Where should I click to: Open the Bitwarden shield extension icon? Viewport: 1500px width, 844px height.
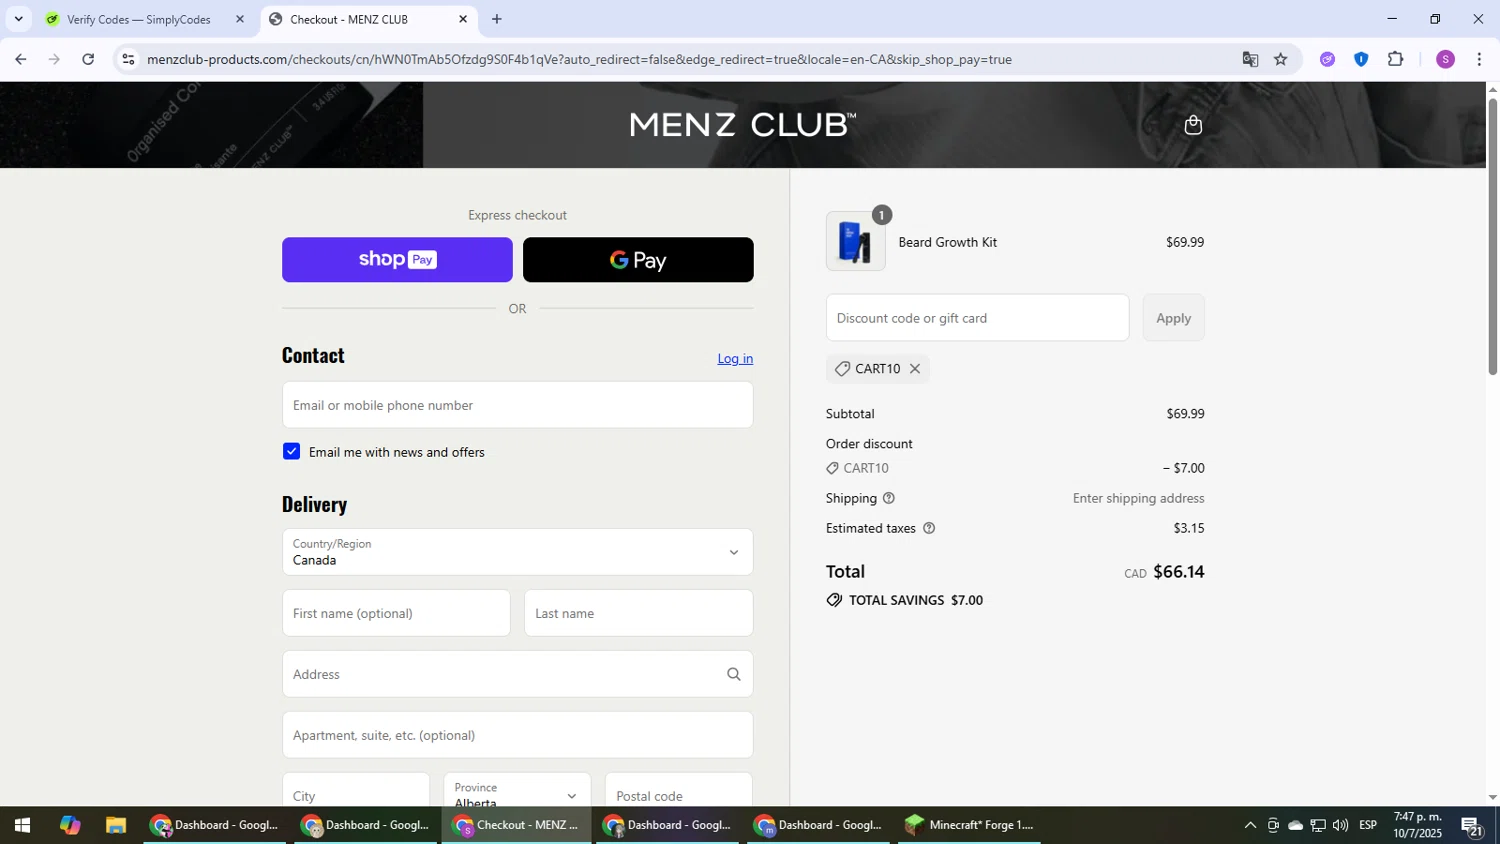point(1361,59)
